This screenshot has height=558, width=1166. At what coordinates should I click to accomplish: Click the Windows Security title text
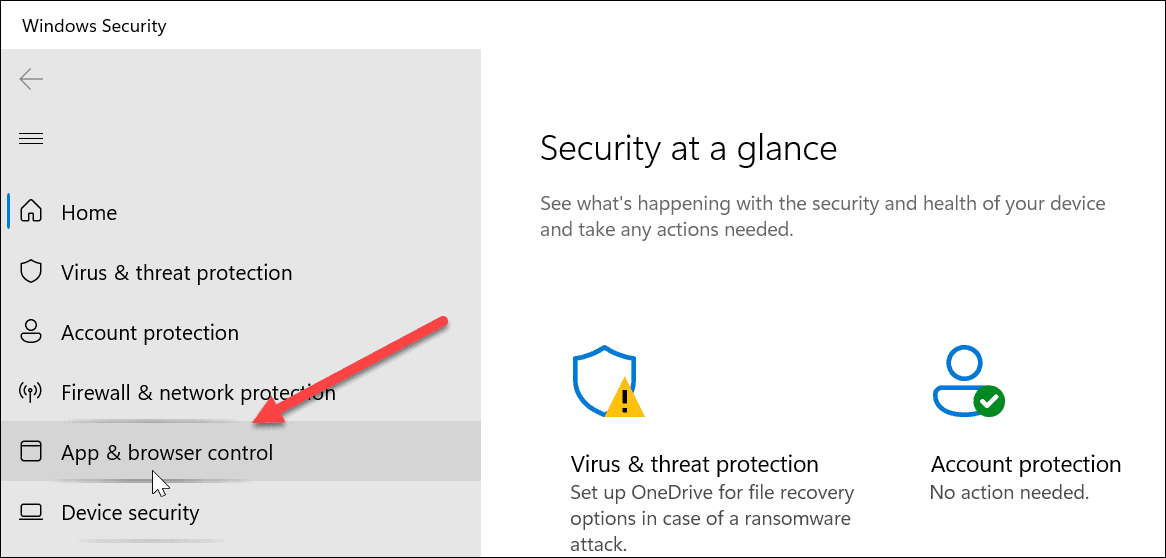coord(94,26)
